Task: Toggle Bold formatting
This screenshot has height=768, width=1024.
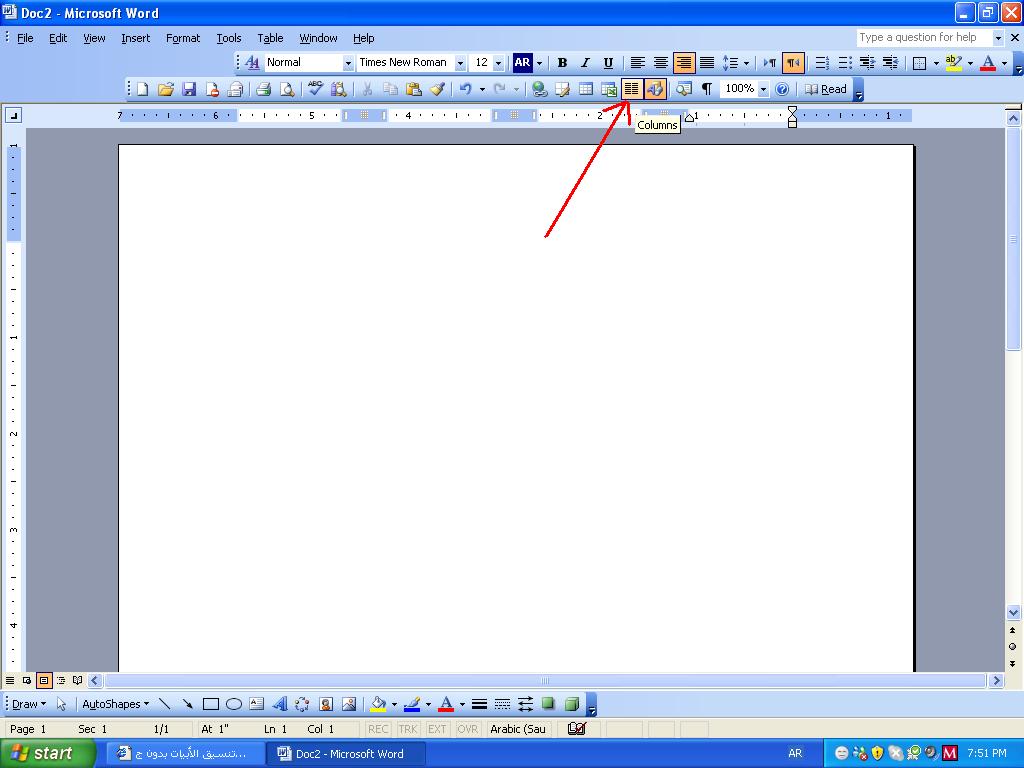Action: point(562,63)
